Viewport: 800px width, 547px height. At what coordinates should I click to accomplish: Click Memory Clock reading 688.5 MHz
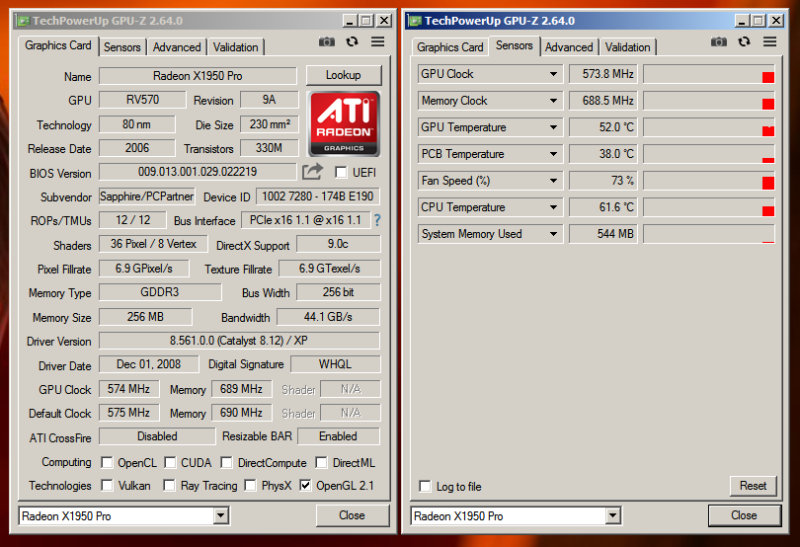pos(603,101)
